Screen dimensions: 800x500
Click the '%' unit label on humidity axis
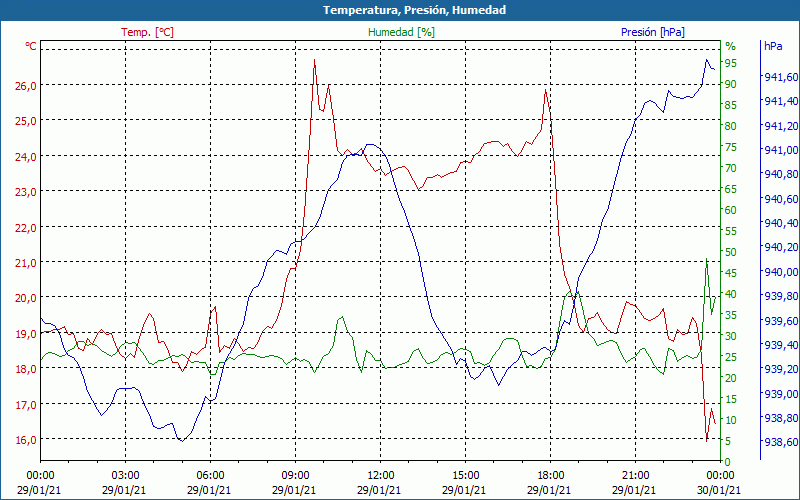click(x=731, y=46)
